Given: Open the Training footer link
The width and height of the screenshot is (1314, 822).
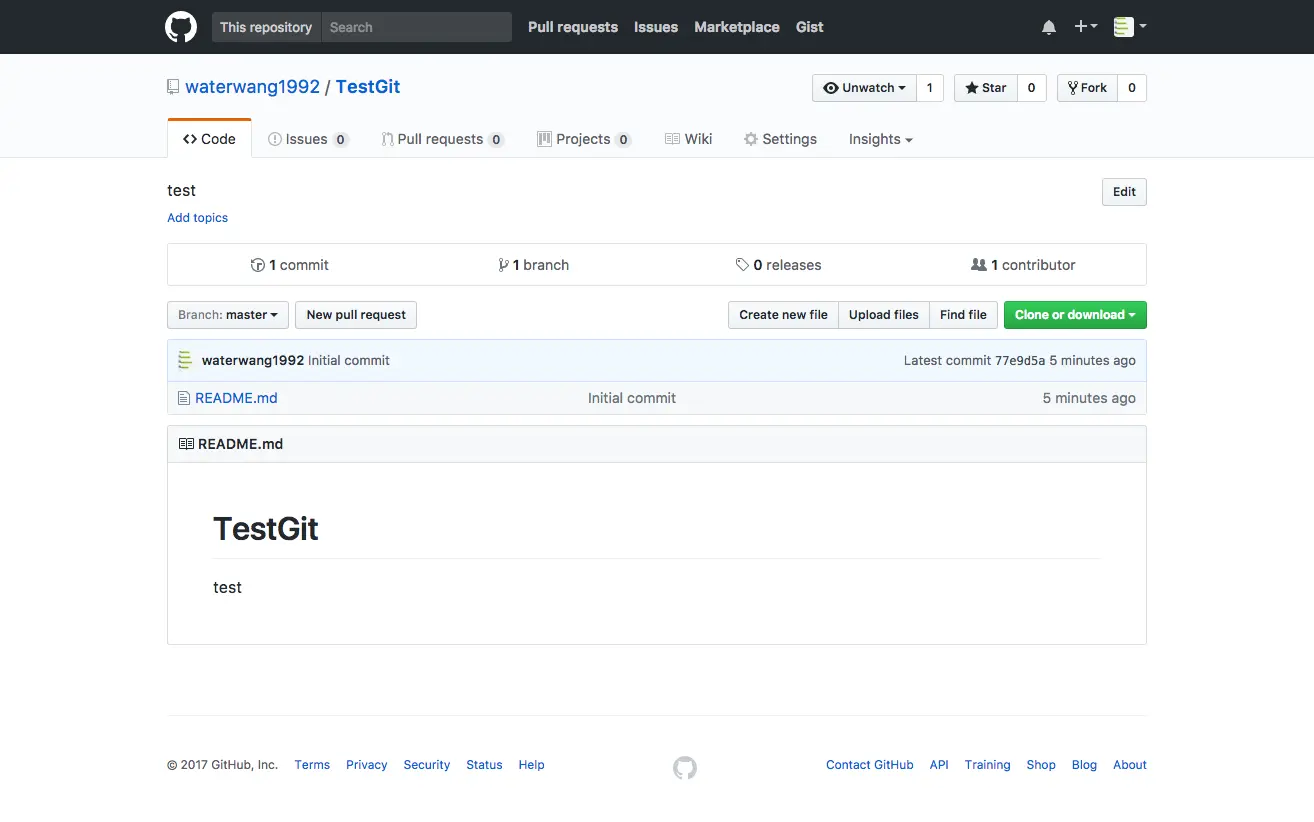Looking at the screenshot, I should click(x=988, y=765).
